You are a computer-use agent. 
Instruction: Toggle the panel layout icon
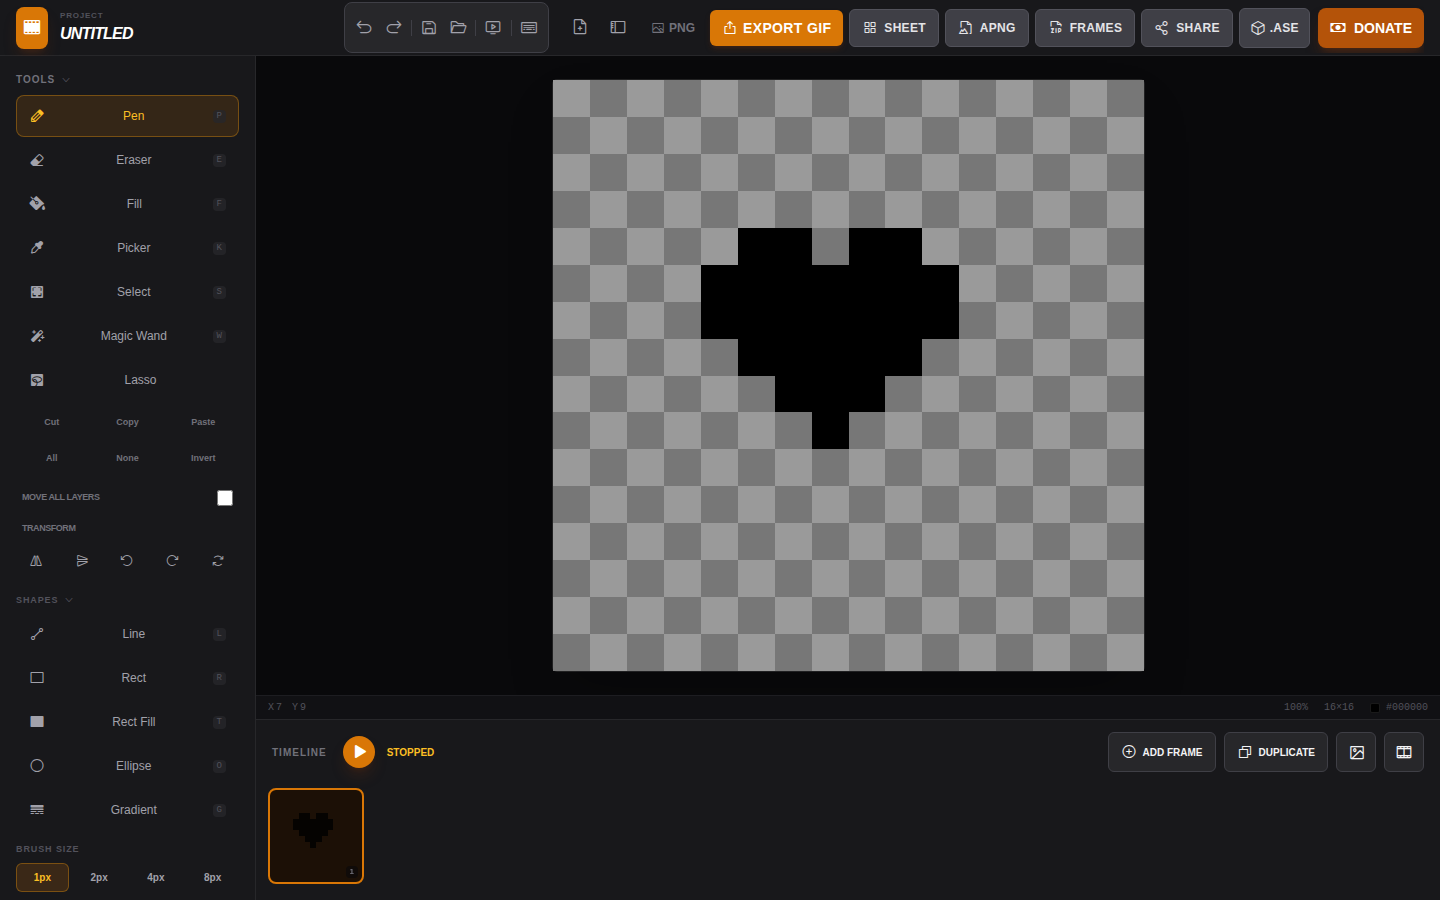coord(618,28)
